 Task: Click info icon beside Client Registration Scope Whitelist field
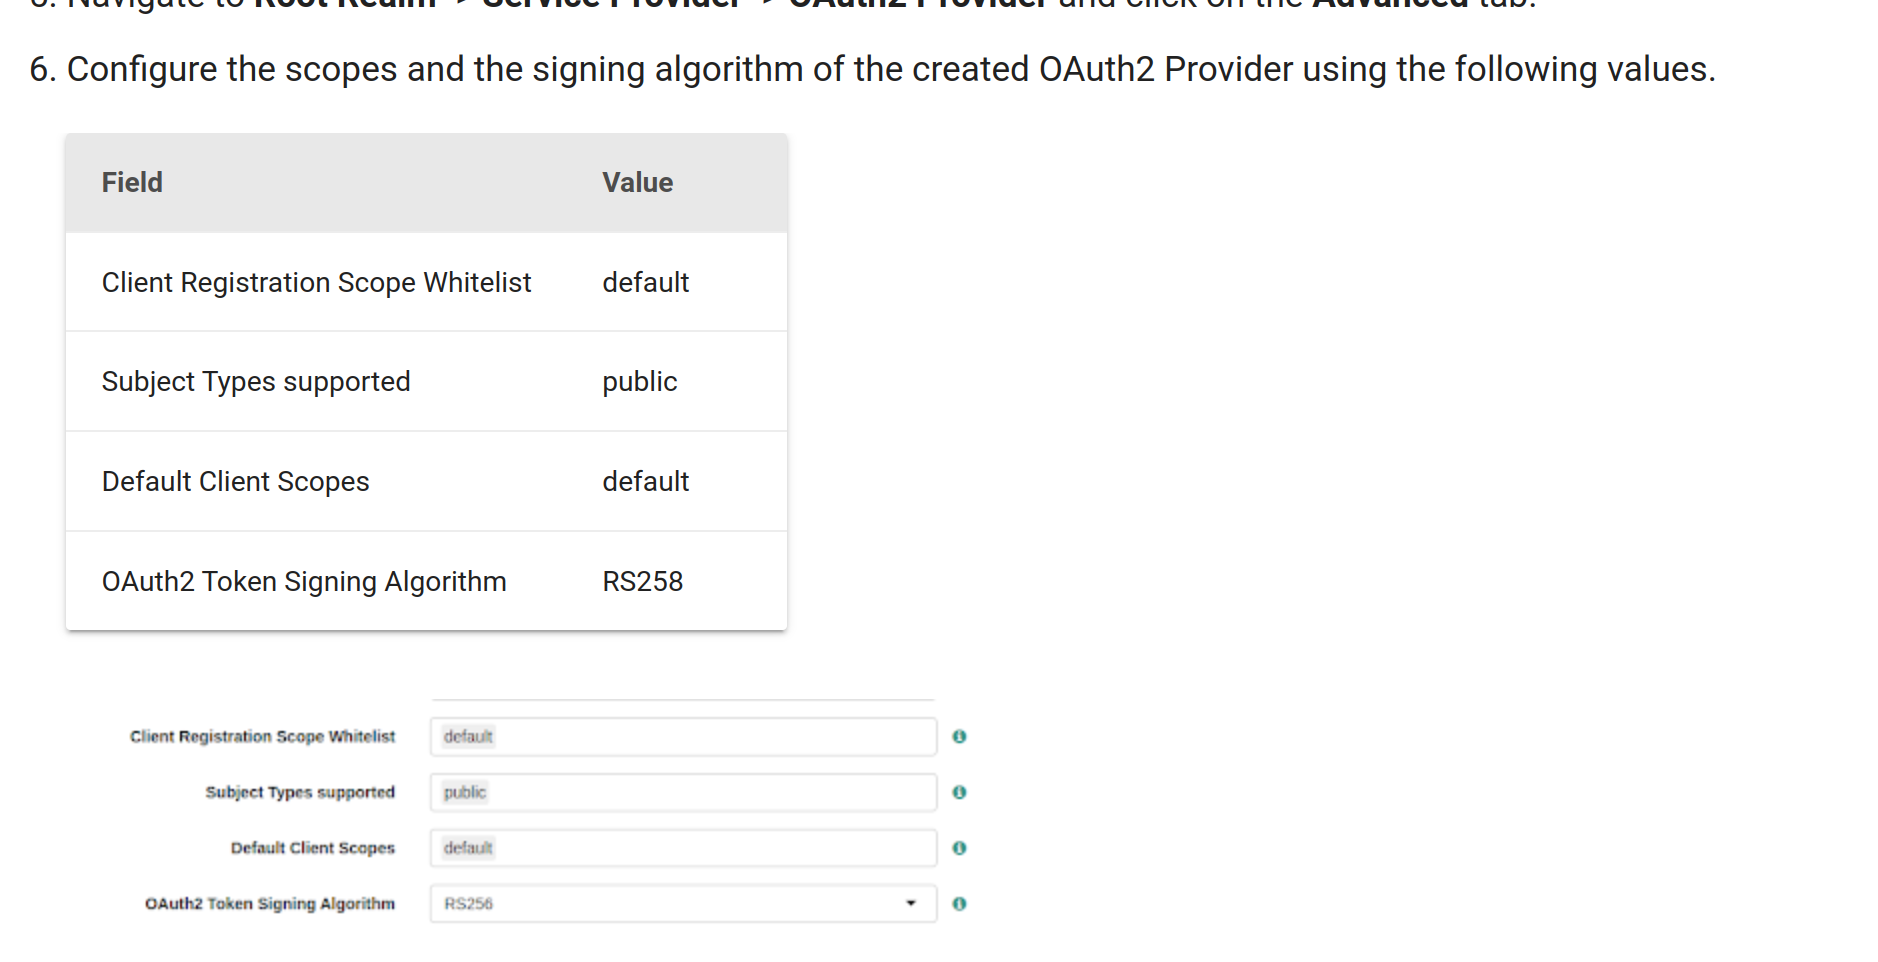[x=959, y=737]
